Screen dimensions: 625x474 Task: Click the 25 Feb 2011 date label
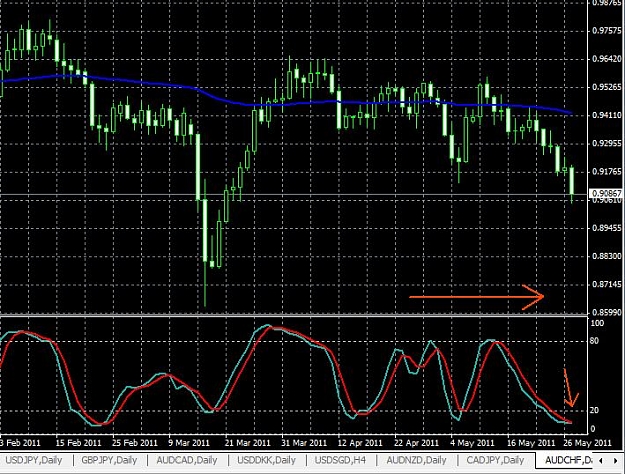click(135, 443)
